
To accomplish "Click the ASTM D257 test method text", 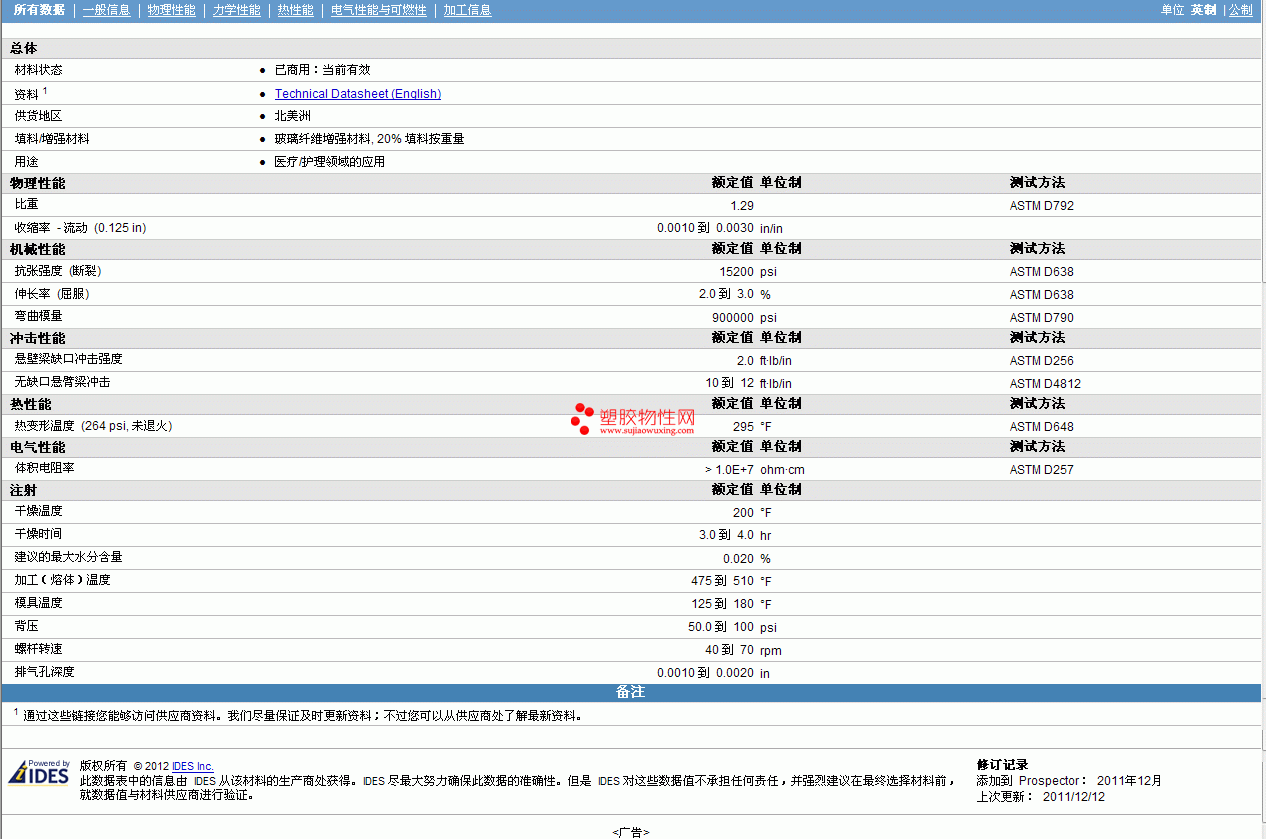I will pos(1041,470).
